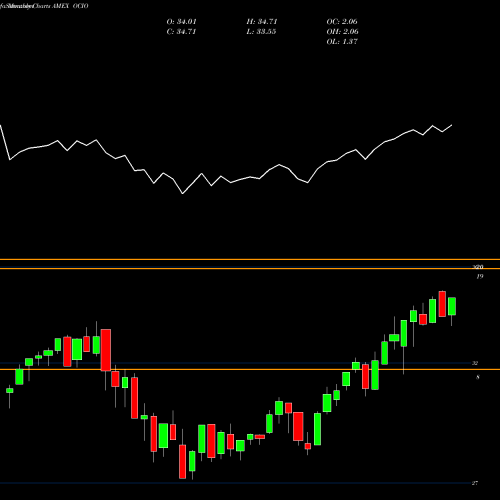Select the rightmost green candlestick
Image resolution: width=500 pixels, height=500 pixels.
coord(452,306)
